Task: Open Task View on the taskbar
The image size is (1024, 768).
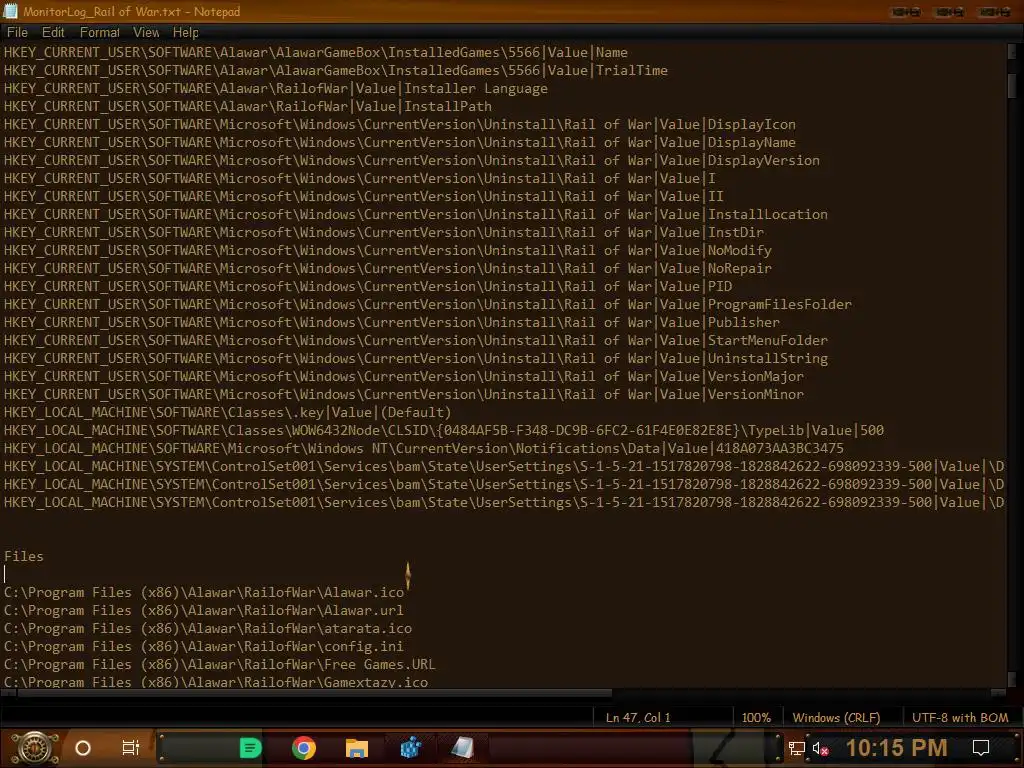Action: pos(131,748)
